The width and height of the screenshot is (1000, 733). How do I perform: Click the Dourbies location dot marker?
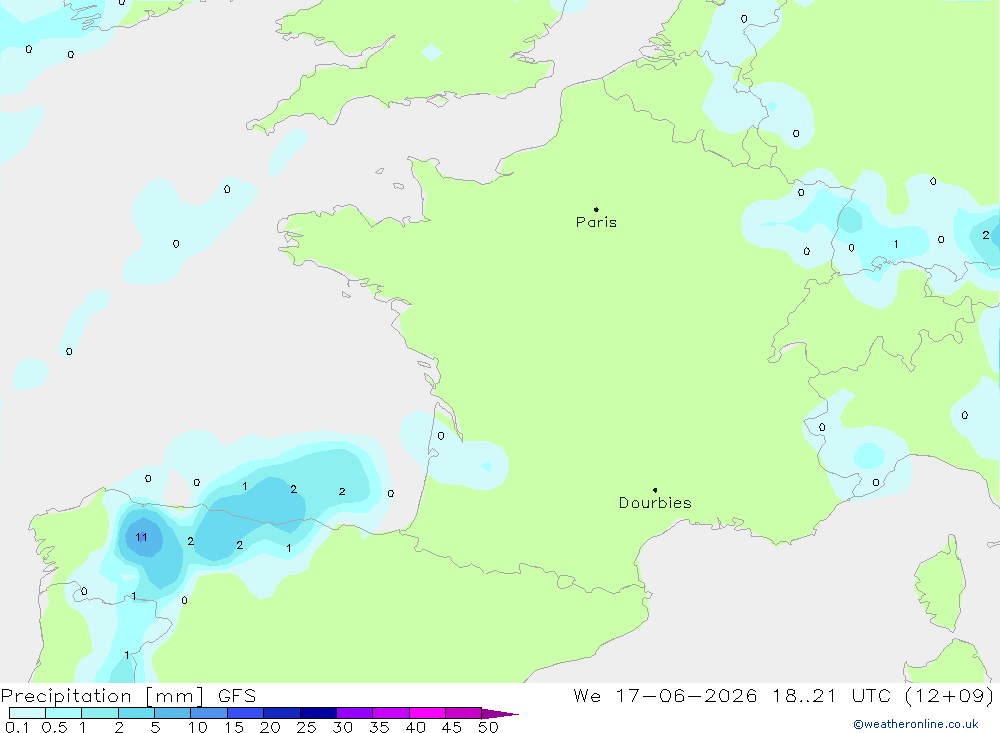(x=655, y=490)
